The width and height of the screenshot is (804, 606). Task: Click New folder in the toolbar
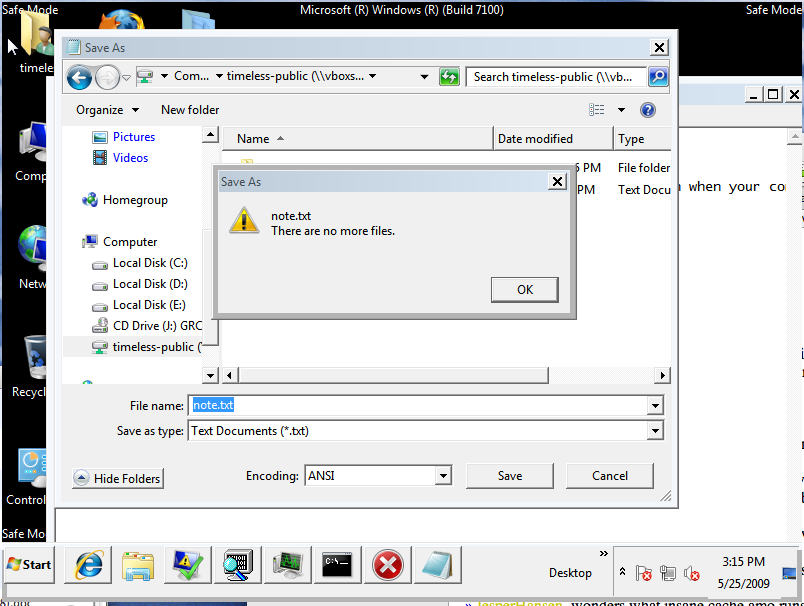click(x=190, y=110)
